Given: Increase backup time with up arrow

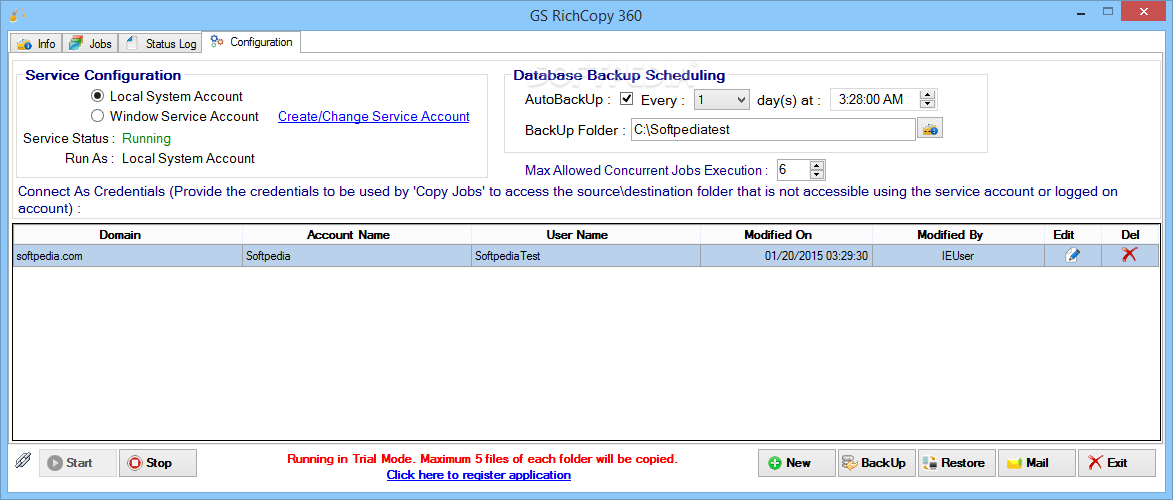Looking at the screenshot, I should 928,95.
